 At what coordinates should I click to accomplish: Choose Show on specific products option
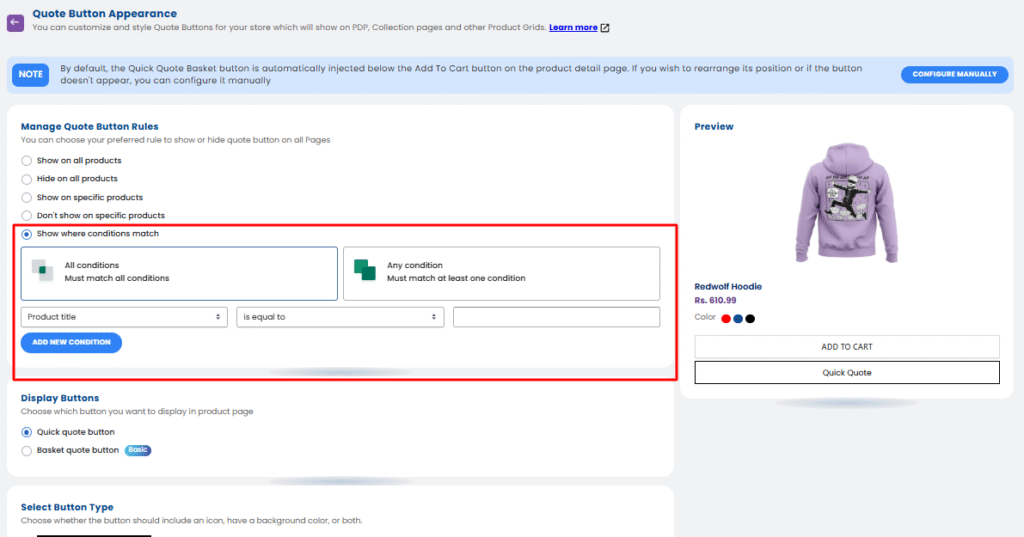pos(27,198)
